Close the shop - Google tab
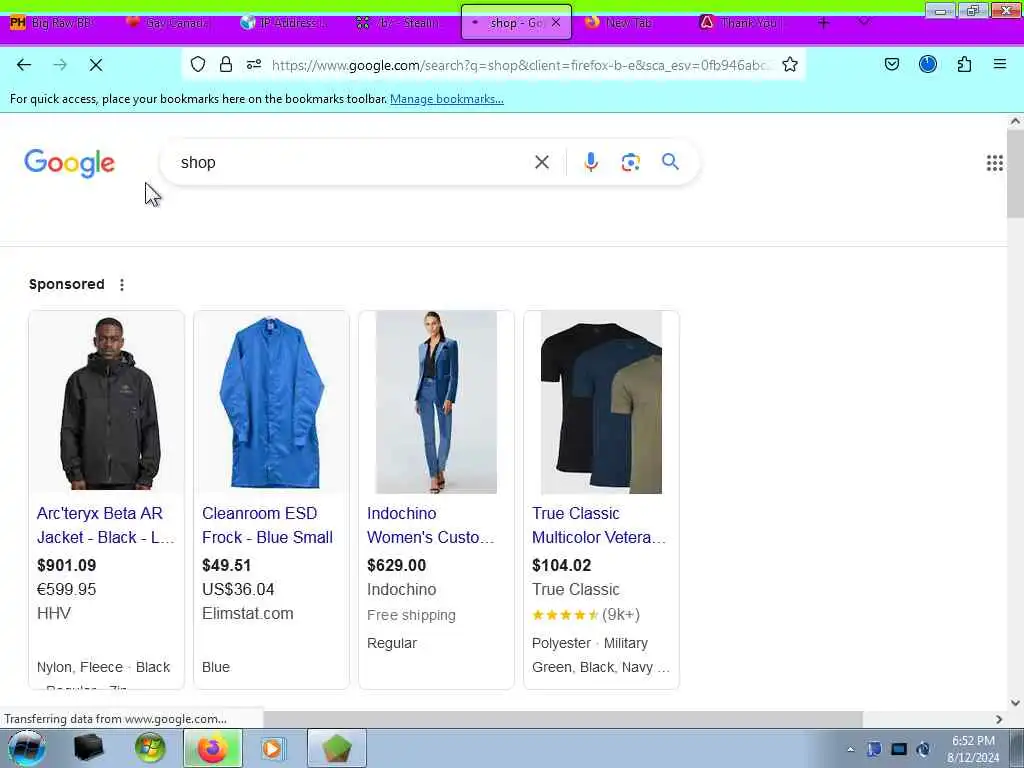The image size is (1024, 768). (x=556, y=23)
